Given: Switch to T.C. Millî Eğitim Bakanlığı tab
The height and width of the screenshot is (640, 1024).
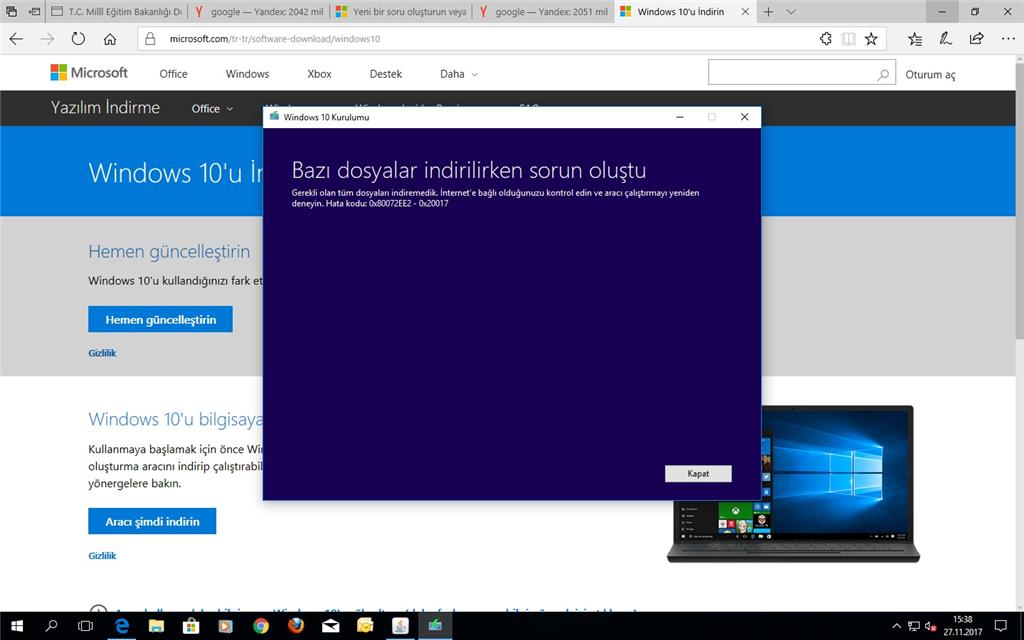Looking at the screenshot, I should (117, 12).
